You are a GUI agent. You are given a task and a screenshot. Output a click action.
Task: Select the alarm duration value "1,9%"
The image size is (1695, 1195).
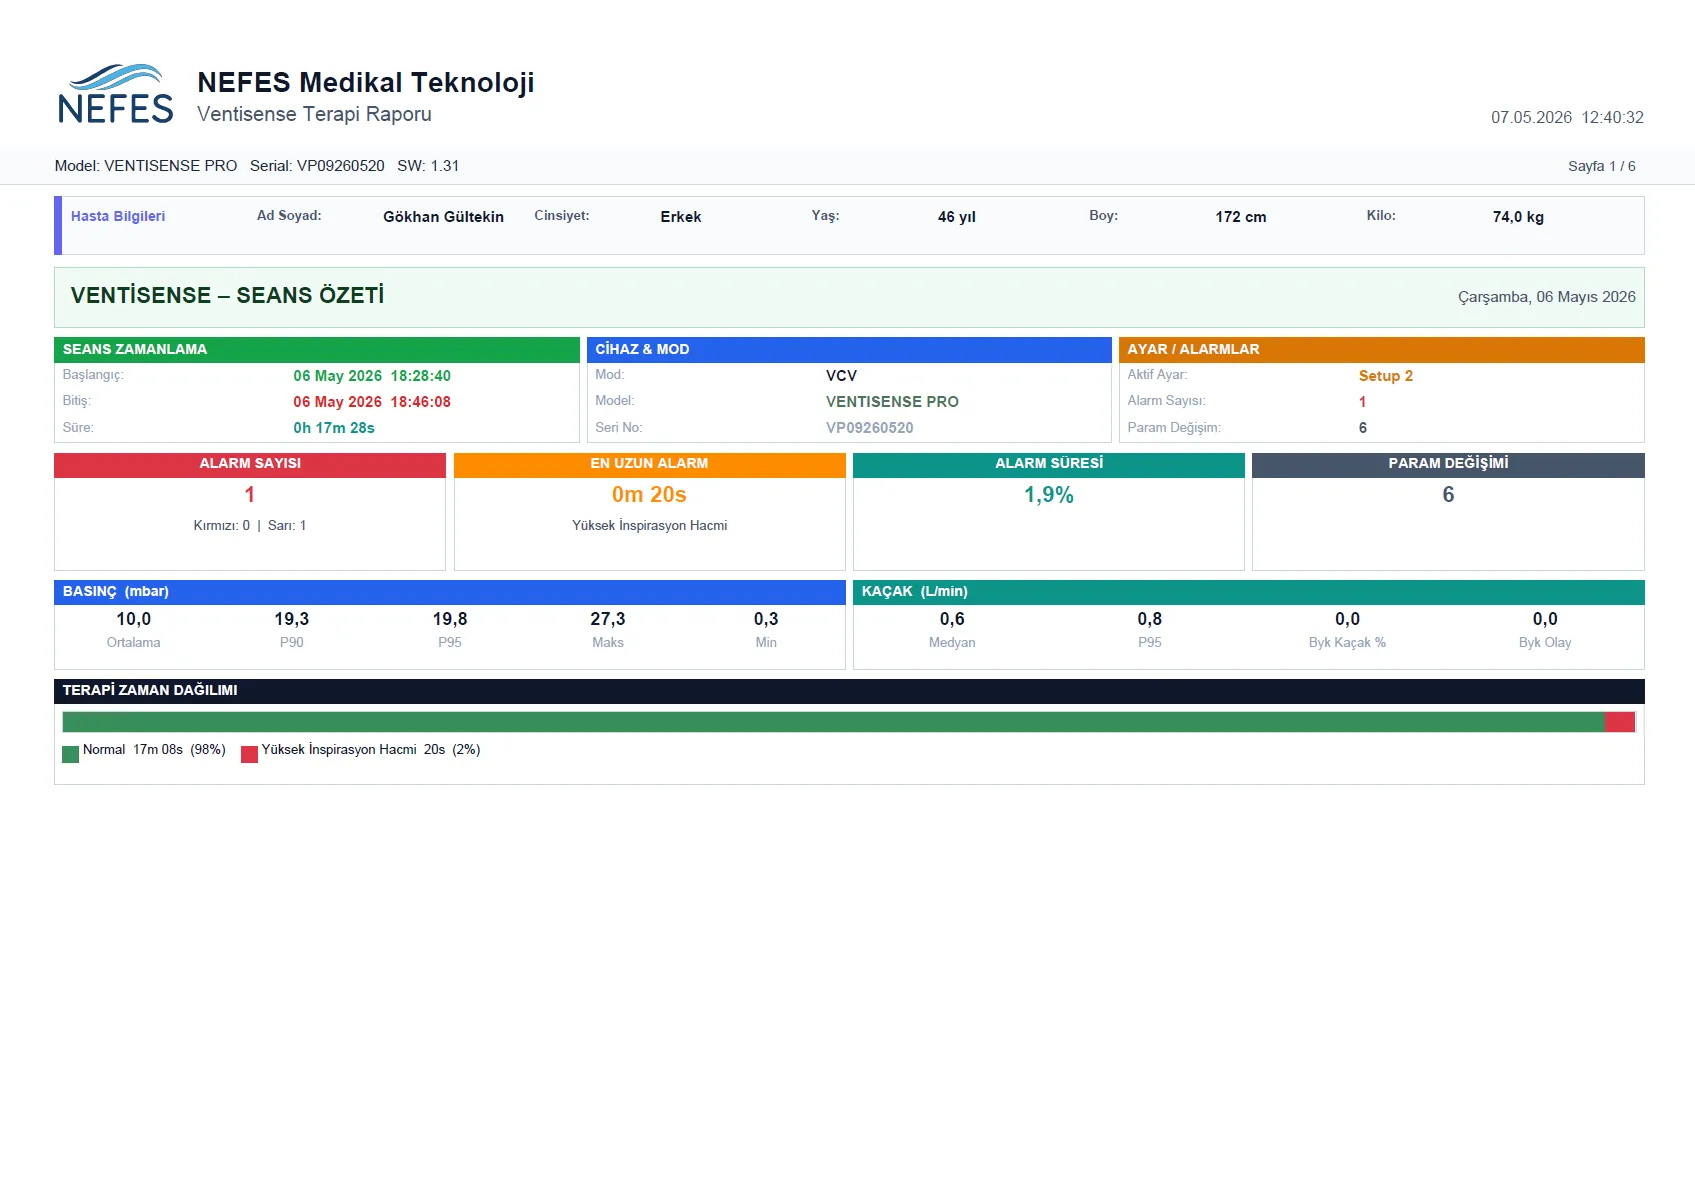pos(1049,495)
